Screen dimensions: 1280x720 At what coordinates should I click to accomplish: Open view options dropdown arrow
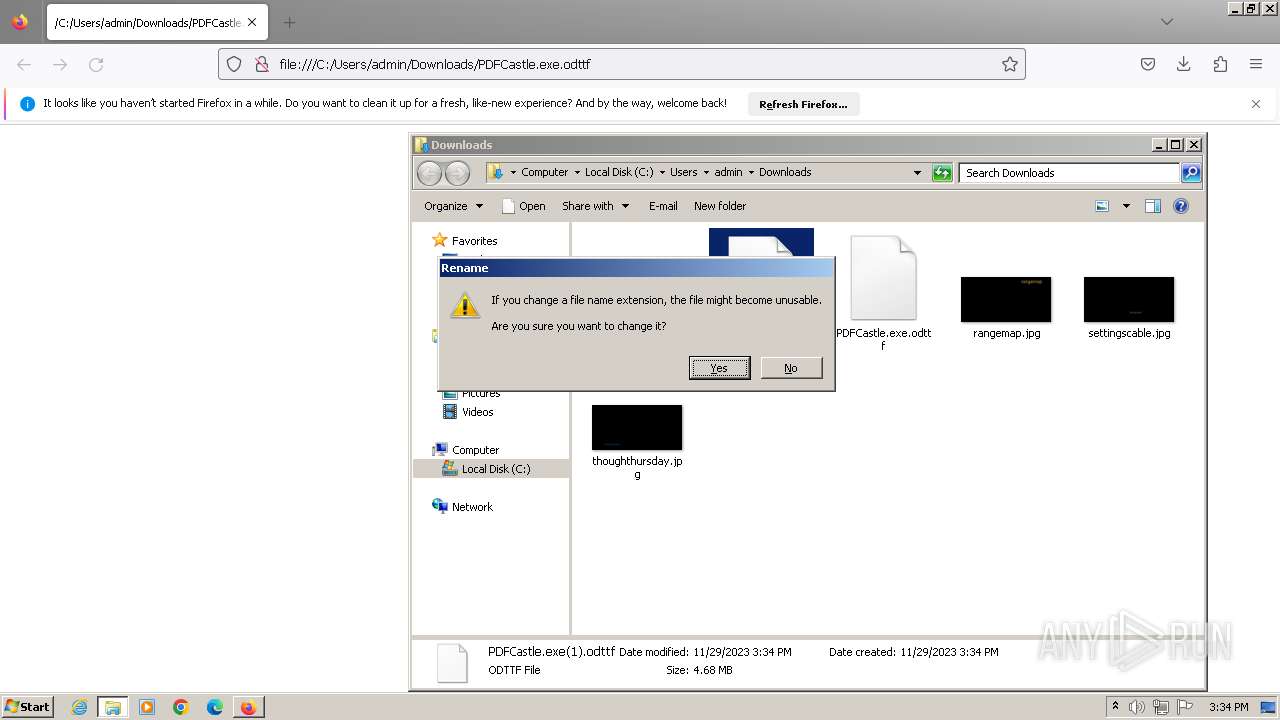tap(1126, 206)
